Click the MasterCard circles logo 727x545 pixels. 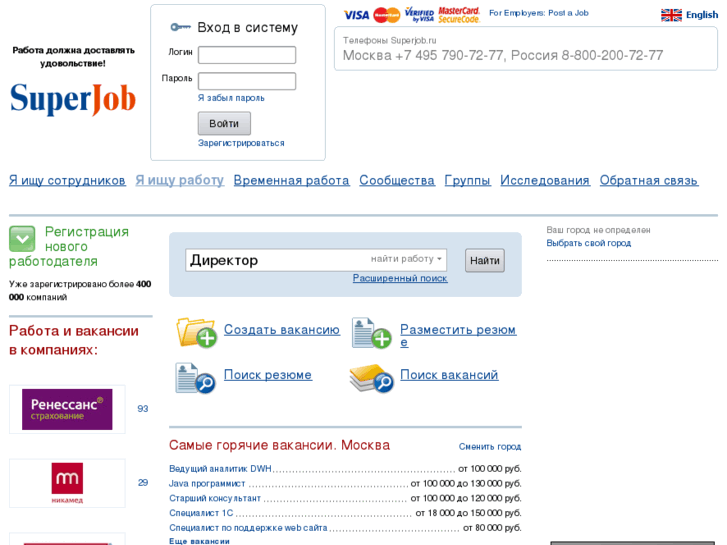(x=387, y=15)
